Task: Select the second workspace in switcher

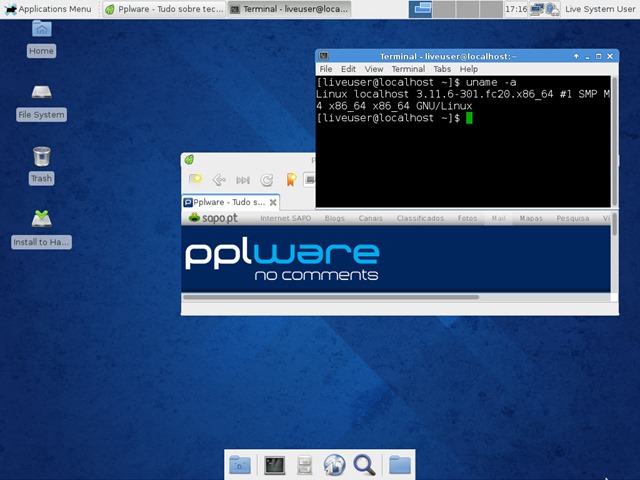Action: pyautogui.click(x=444, y=9)
